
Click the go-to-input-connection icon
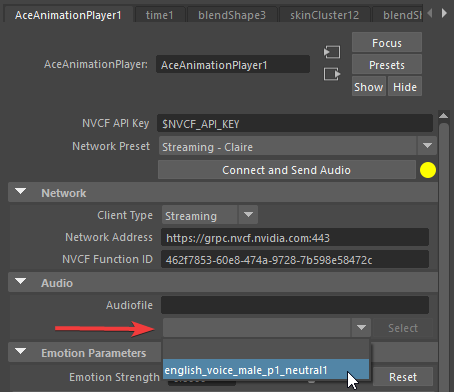point(332,52)
